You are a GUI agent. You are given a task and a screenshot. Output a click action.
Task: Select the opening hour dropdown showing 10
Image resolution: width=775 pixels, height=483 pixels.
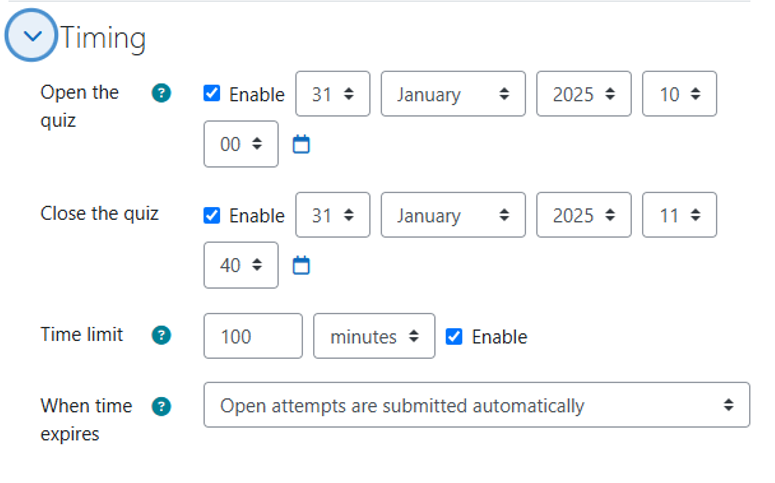click(679, 94)
